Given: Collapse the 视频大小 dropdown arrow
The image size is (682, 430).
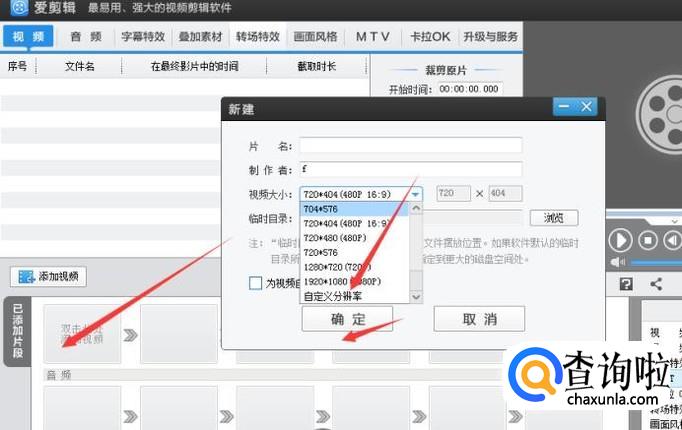Looking at the screenshot, I should pyautogui.click(x=416, y=194).
